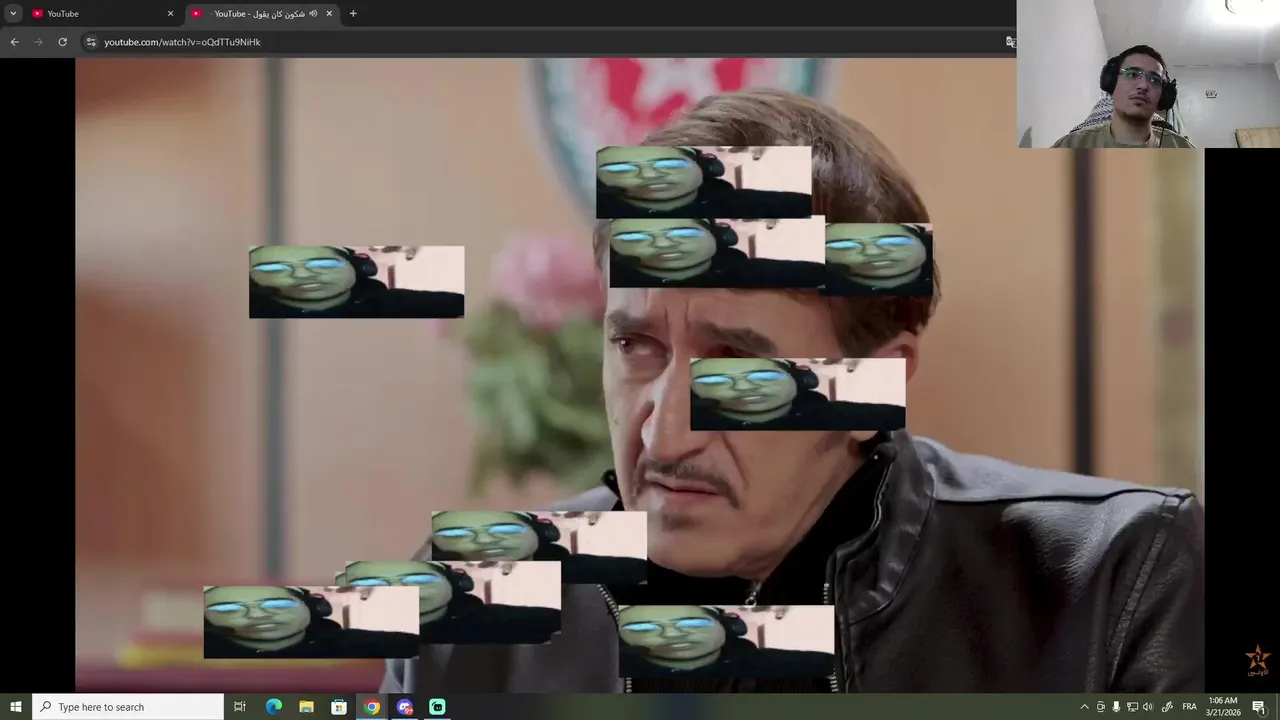Open the tab search dropdown arrow
The height and width of the screenshot is (720, 1280).
point(13,13)
